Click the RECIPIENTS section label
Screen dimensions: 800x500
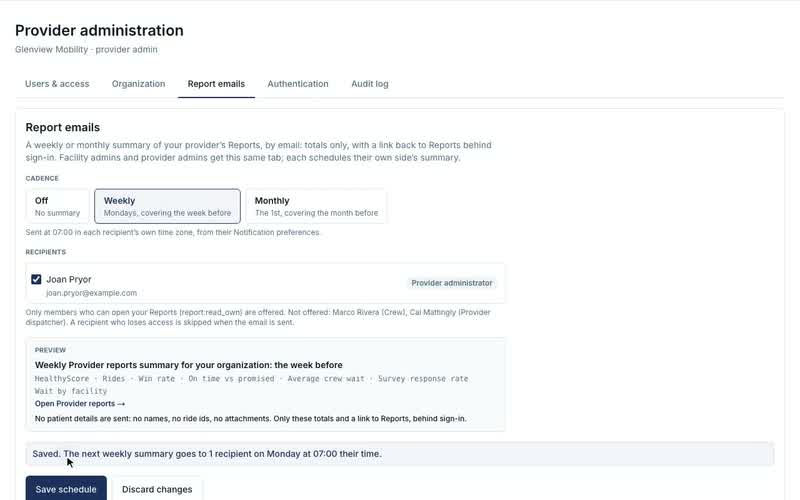45,252
